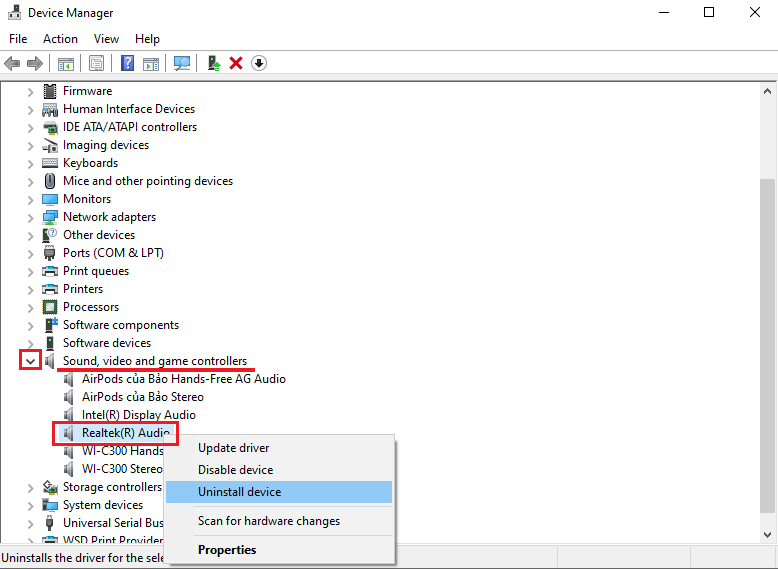Select Intel(R) Display Audio device
This screenshot has width=778, height=569.
[138, 415]
